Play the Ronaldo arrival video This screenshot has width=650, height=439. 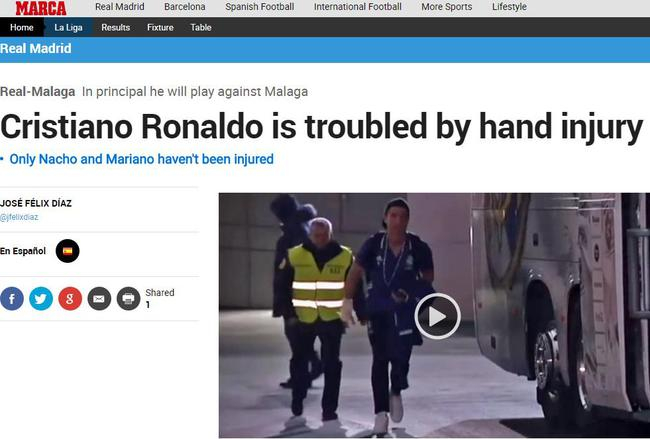(x=437, y=316)
